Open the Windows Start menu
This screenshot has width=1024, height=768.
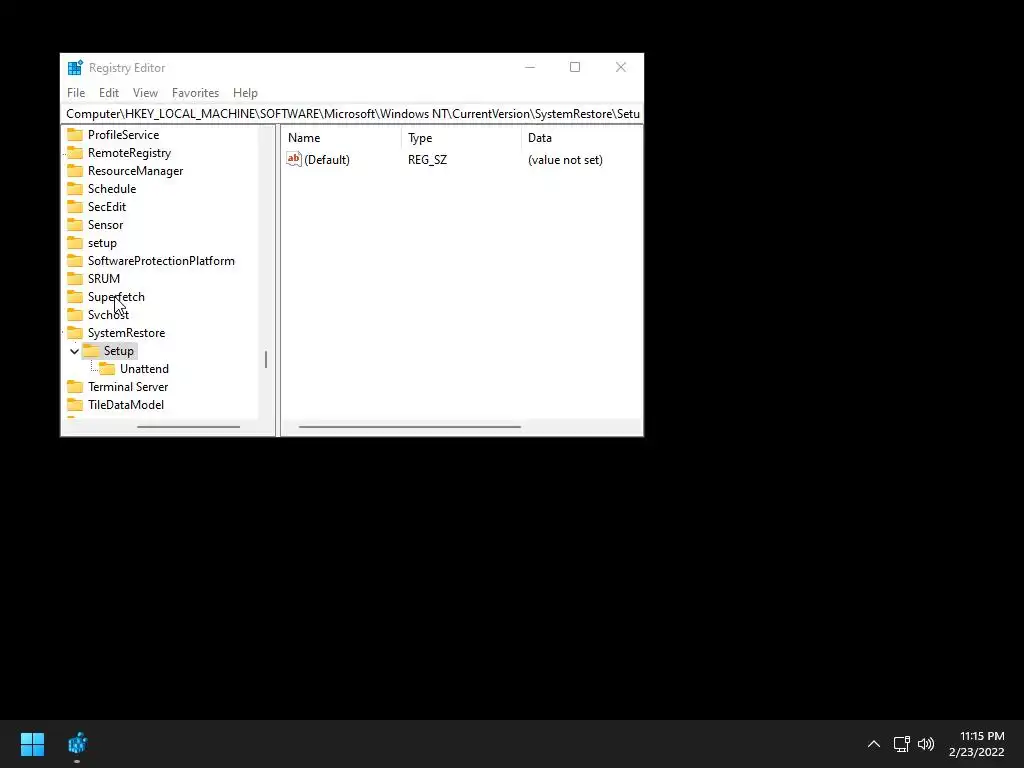pyautogui.click(x=32, y=744)
